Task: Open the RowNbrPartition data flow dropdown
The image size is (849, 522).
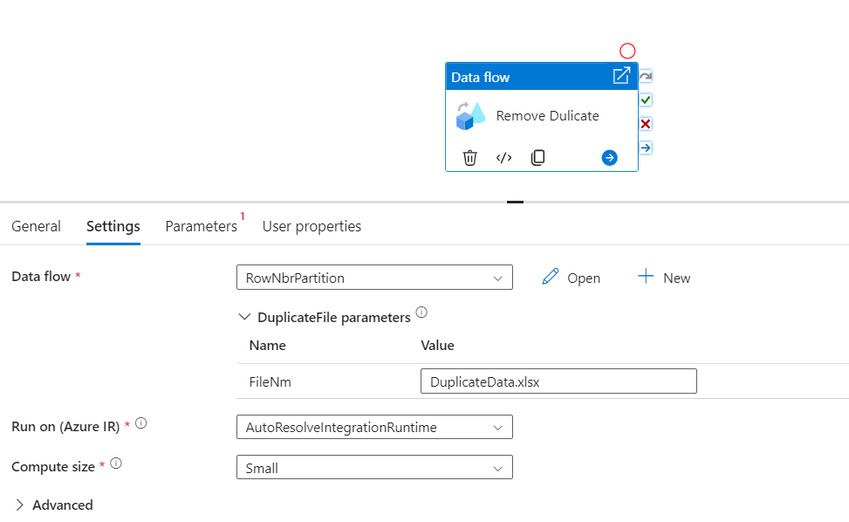Action: coord(374,277)
